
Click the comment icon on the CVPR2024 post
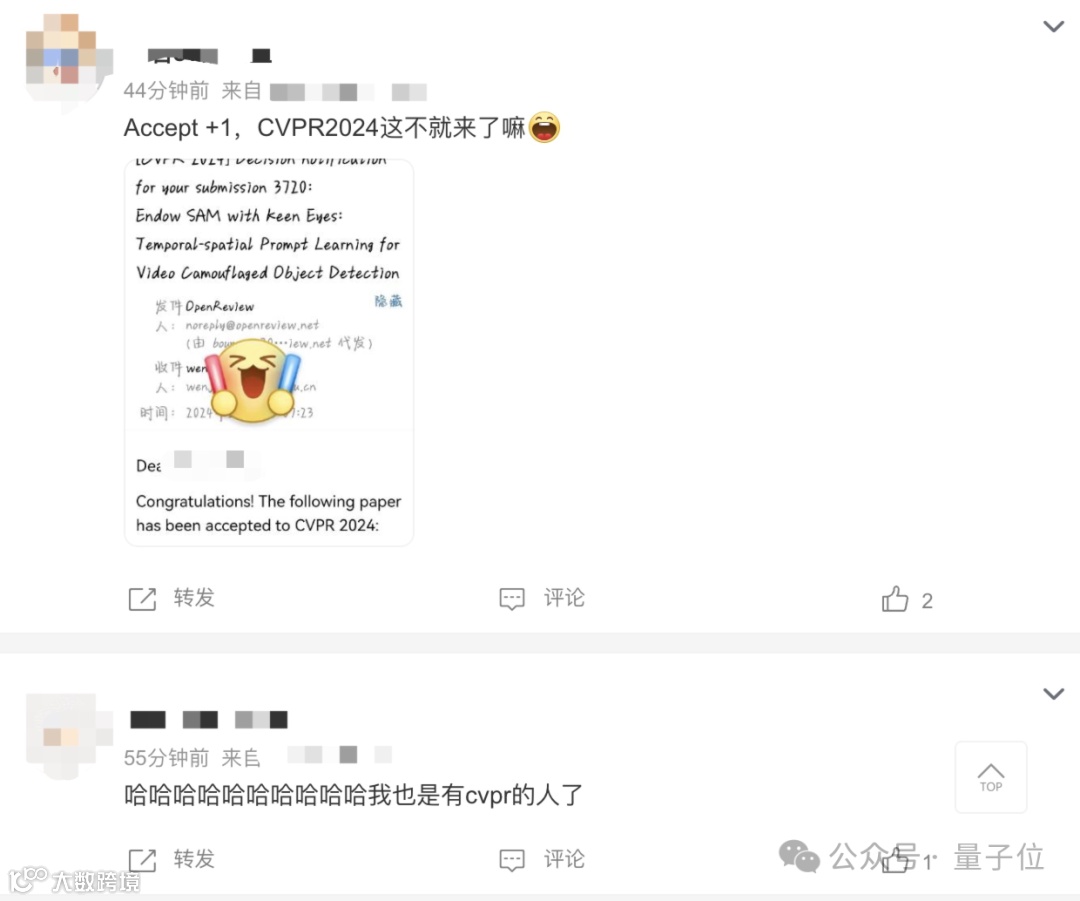point(512,599)
